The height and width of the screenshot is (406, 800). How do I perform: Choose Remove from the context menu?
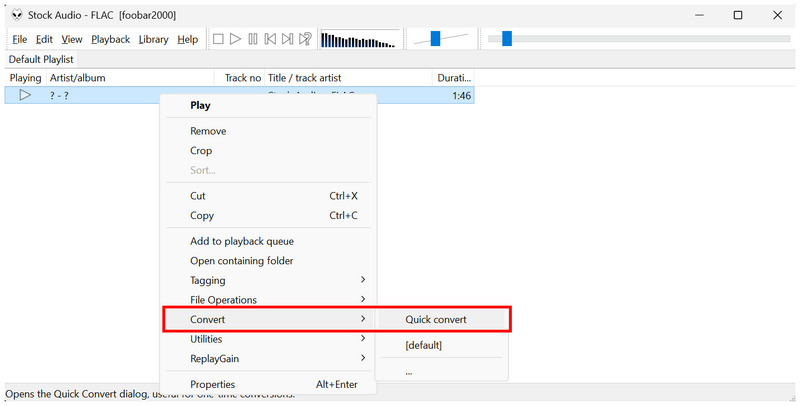click(268, 131)
